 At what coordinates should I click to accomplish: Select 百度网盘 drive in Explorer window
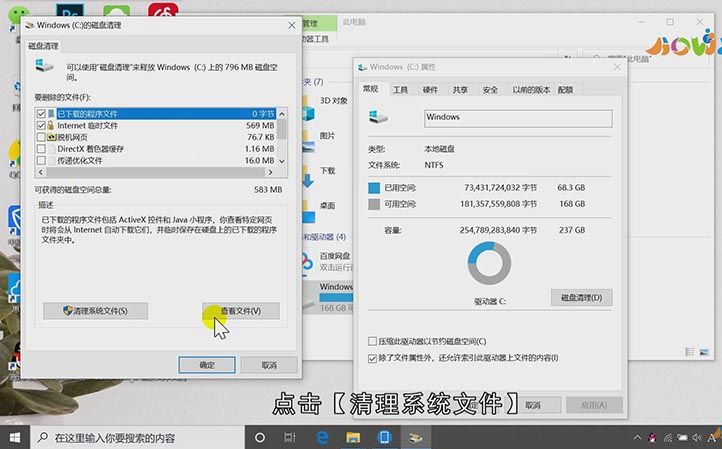pos(335,256)
